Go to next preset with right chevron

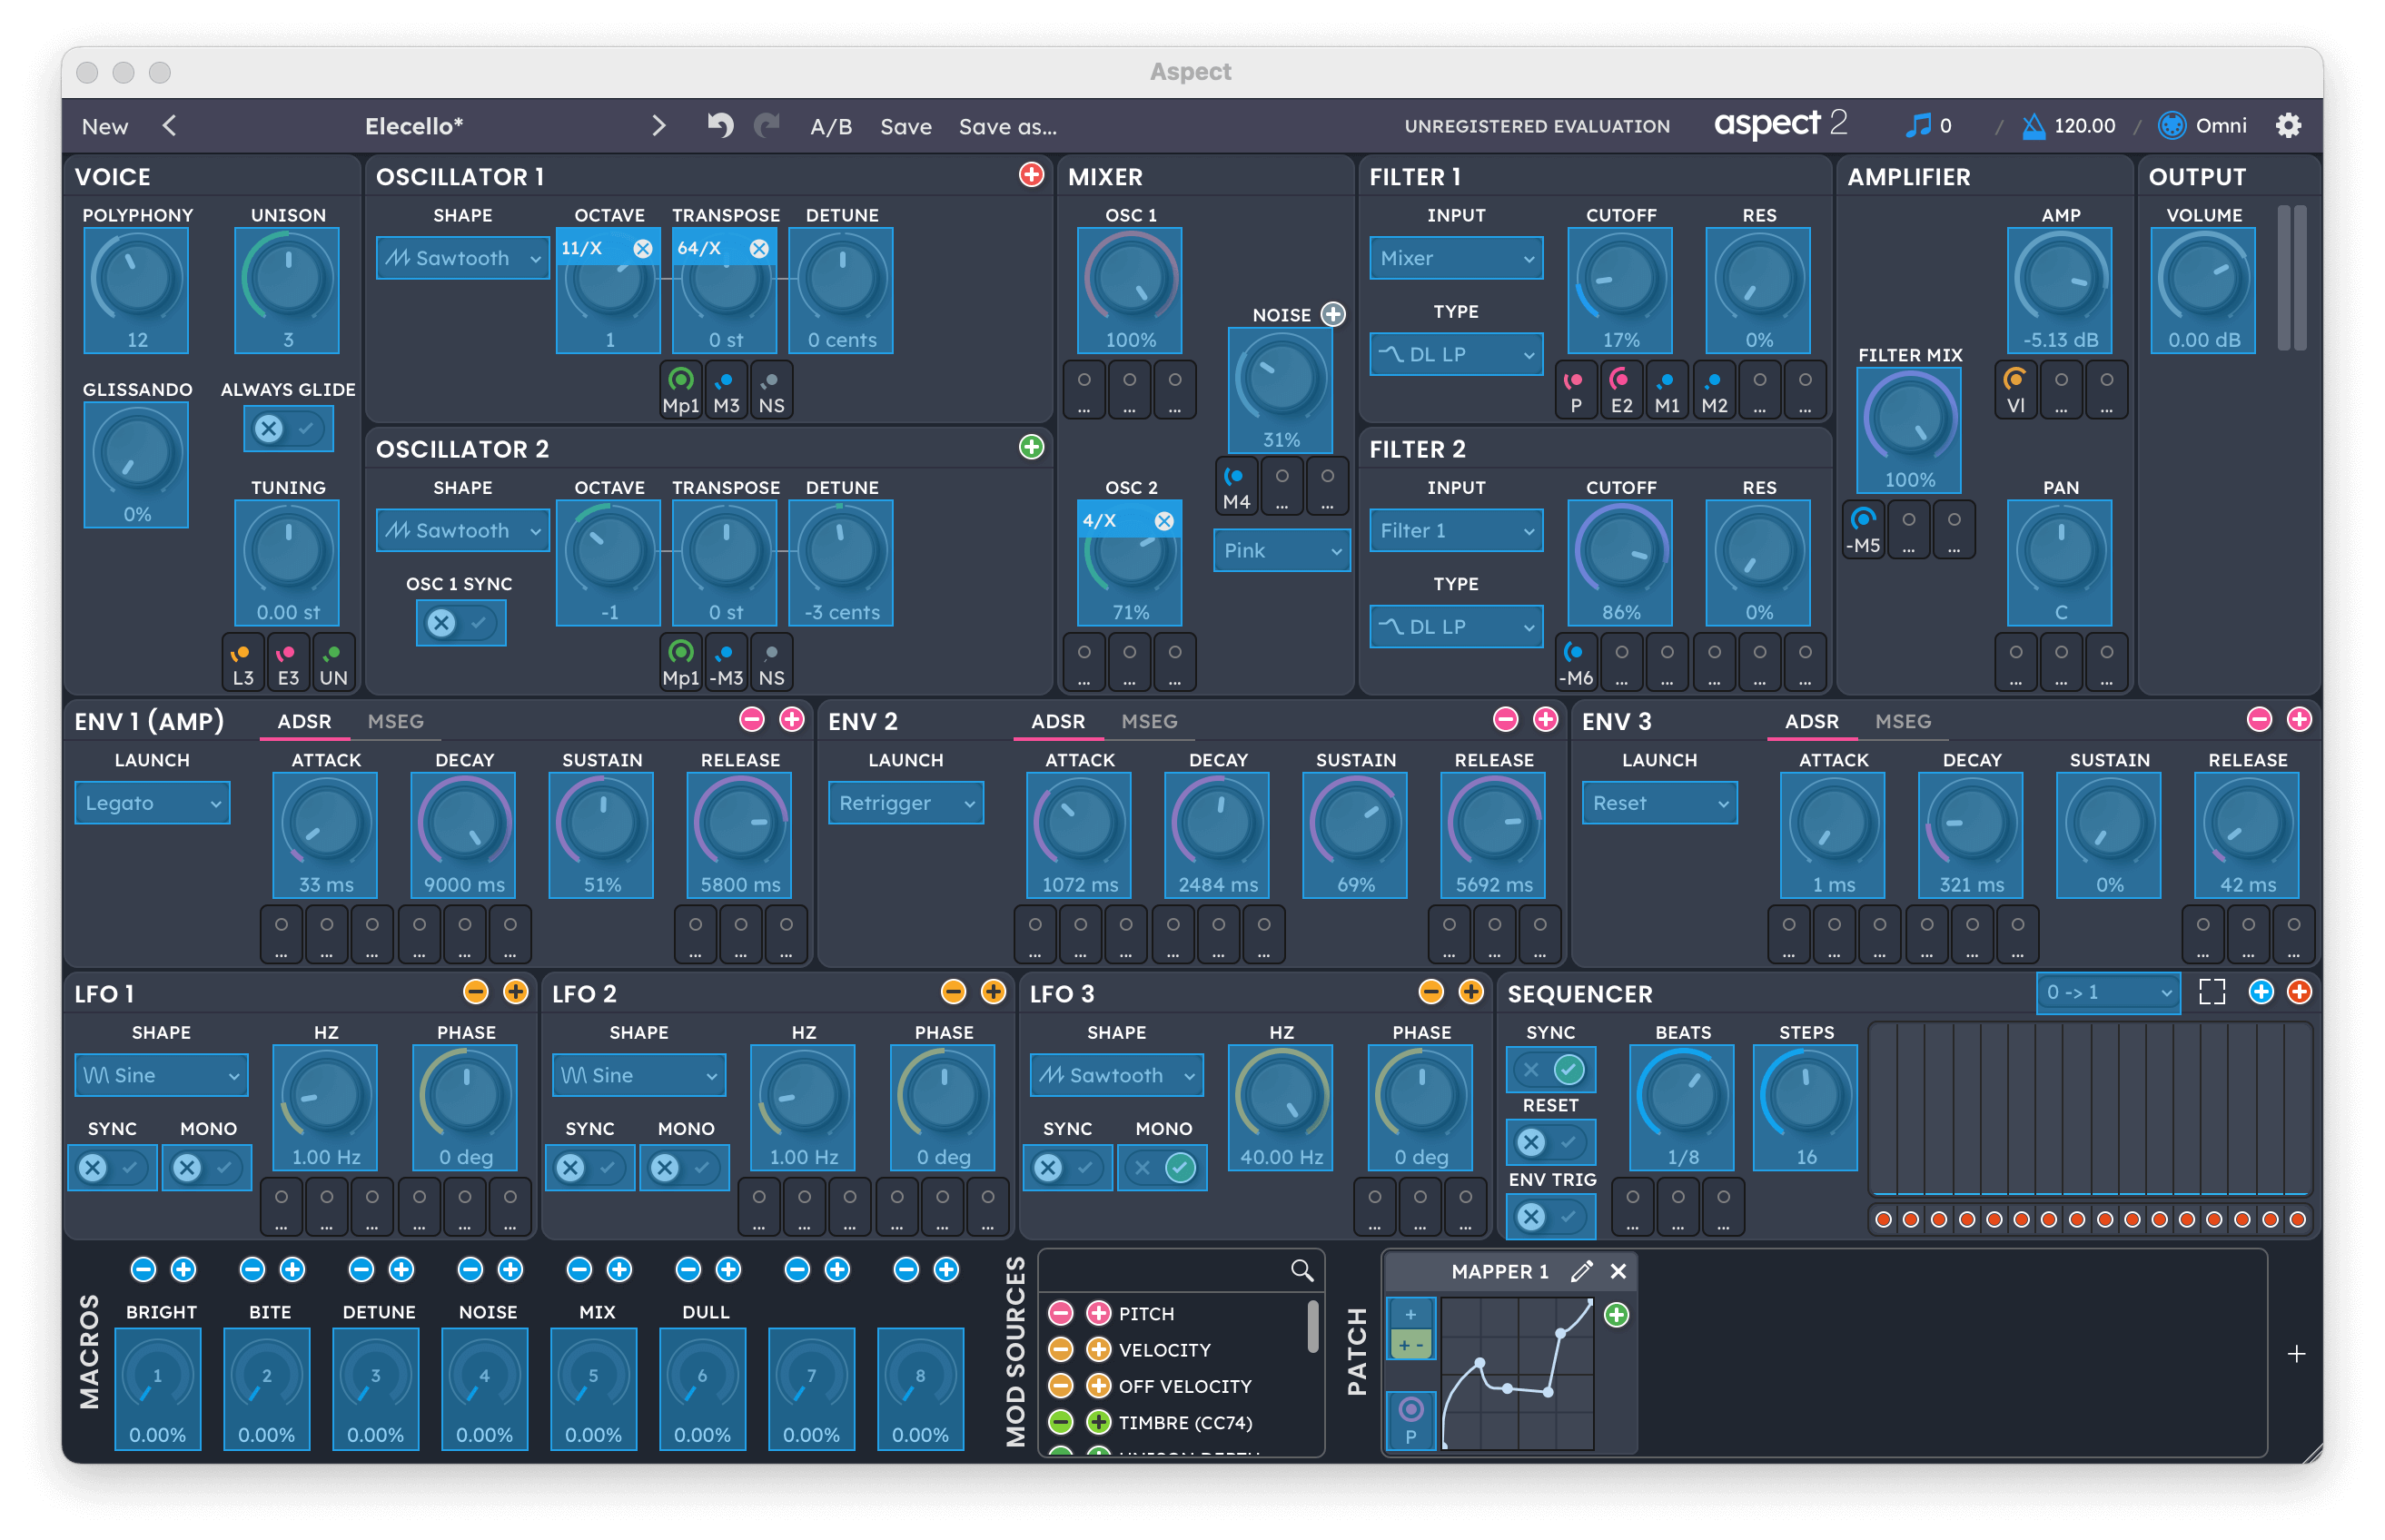[x=658, y=125]
